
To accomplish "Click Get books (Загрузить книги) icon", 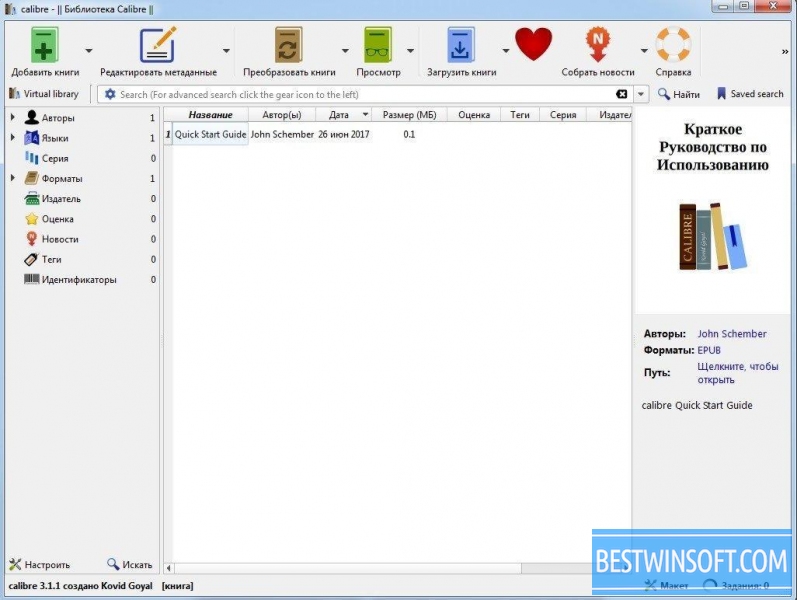I will (x=461, y=45).
